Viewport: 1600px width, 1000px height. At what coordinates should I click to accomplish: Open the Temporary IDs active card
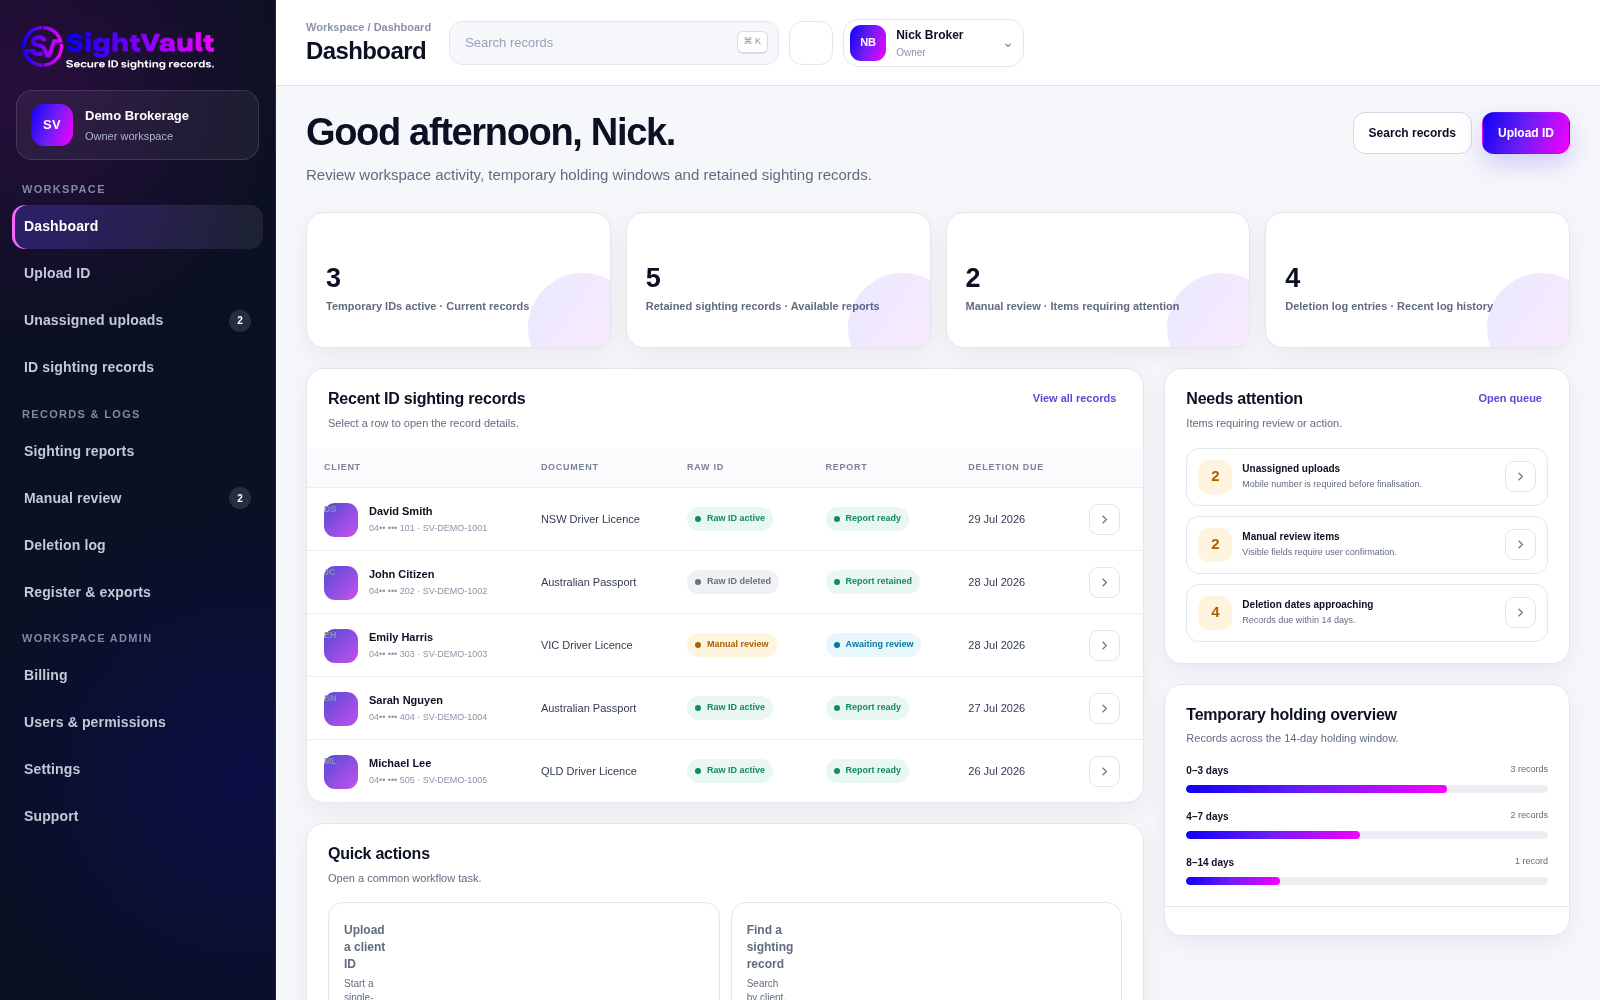click(x=458, y=280)
